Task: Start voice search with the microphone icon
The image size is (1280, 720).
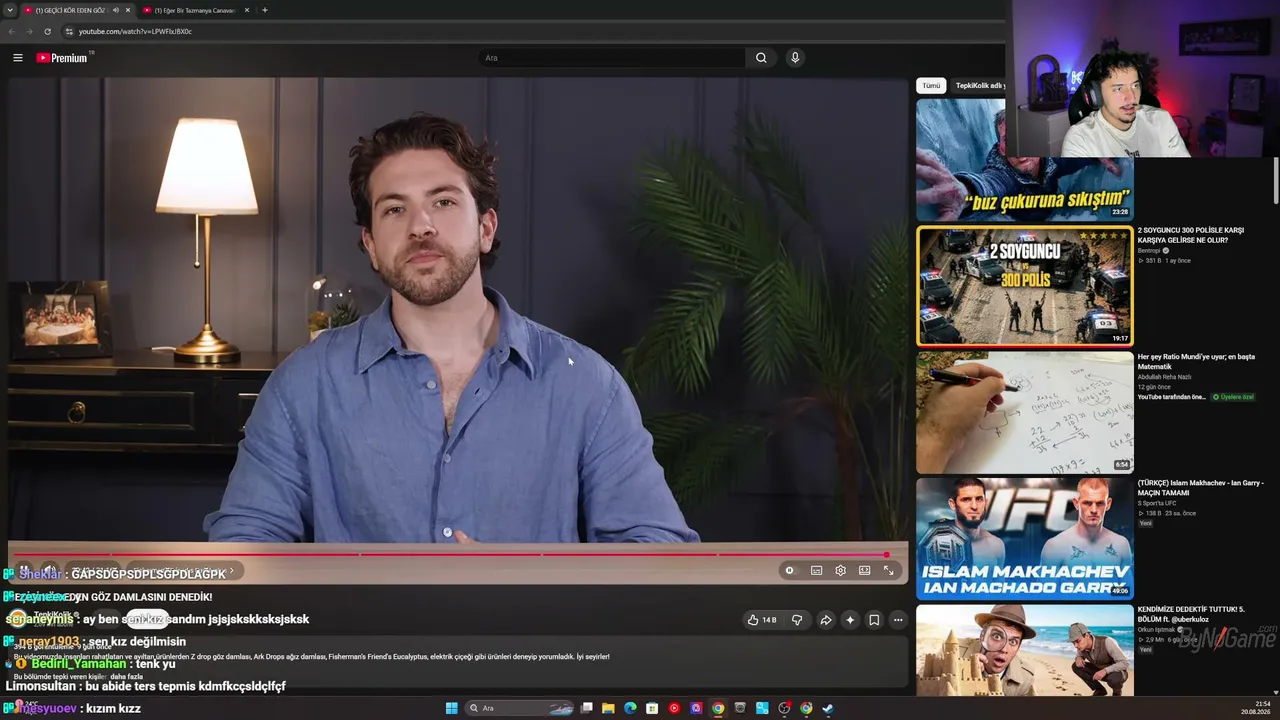Action: tap(795, 58)
